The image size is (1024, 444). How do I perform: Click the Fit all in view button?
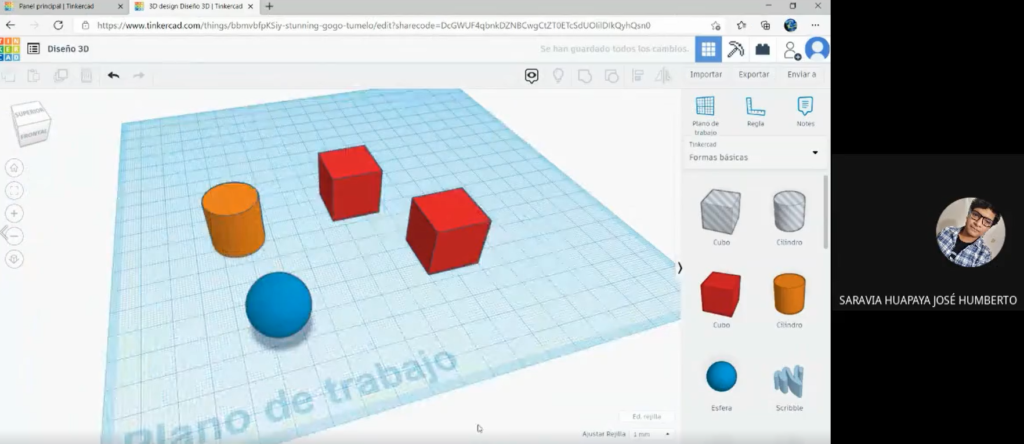[x=14, y=191]
